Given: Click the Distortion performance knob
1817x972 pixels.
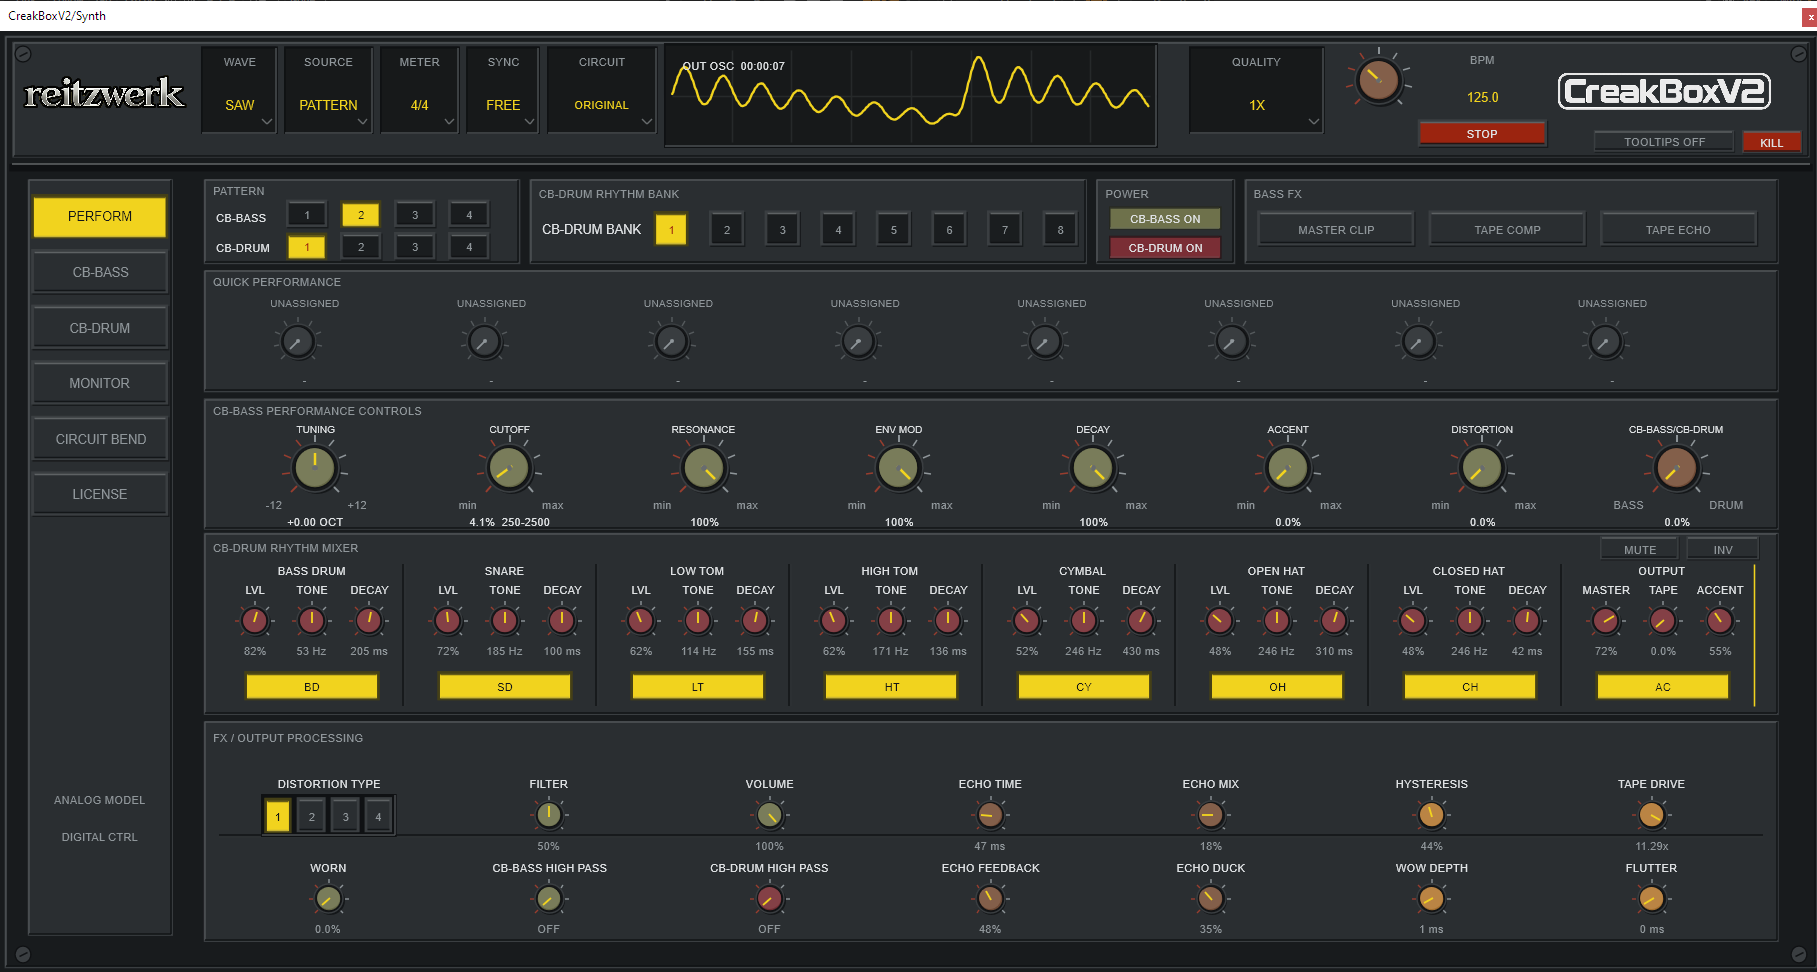Looking at the screenshot, I should 1482,468.
